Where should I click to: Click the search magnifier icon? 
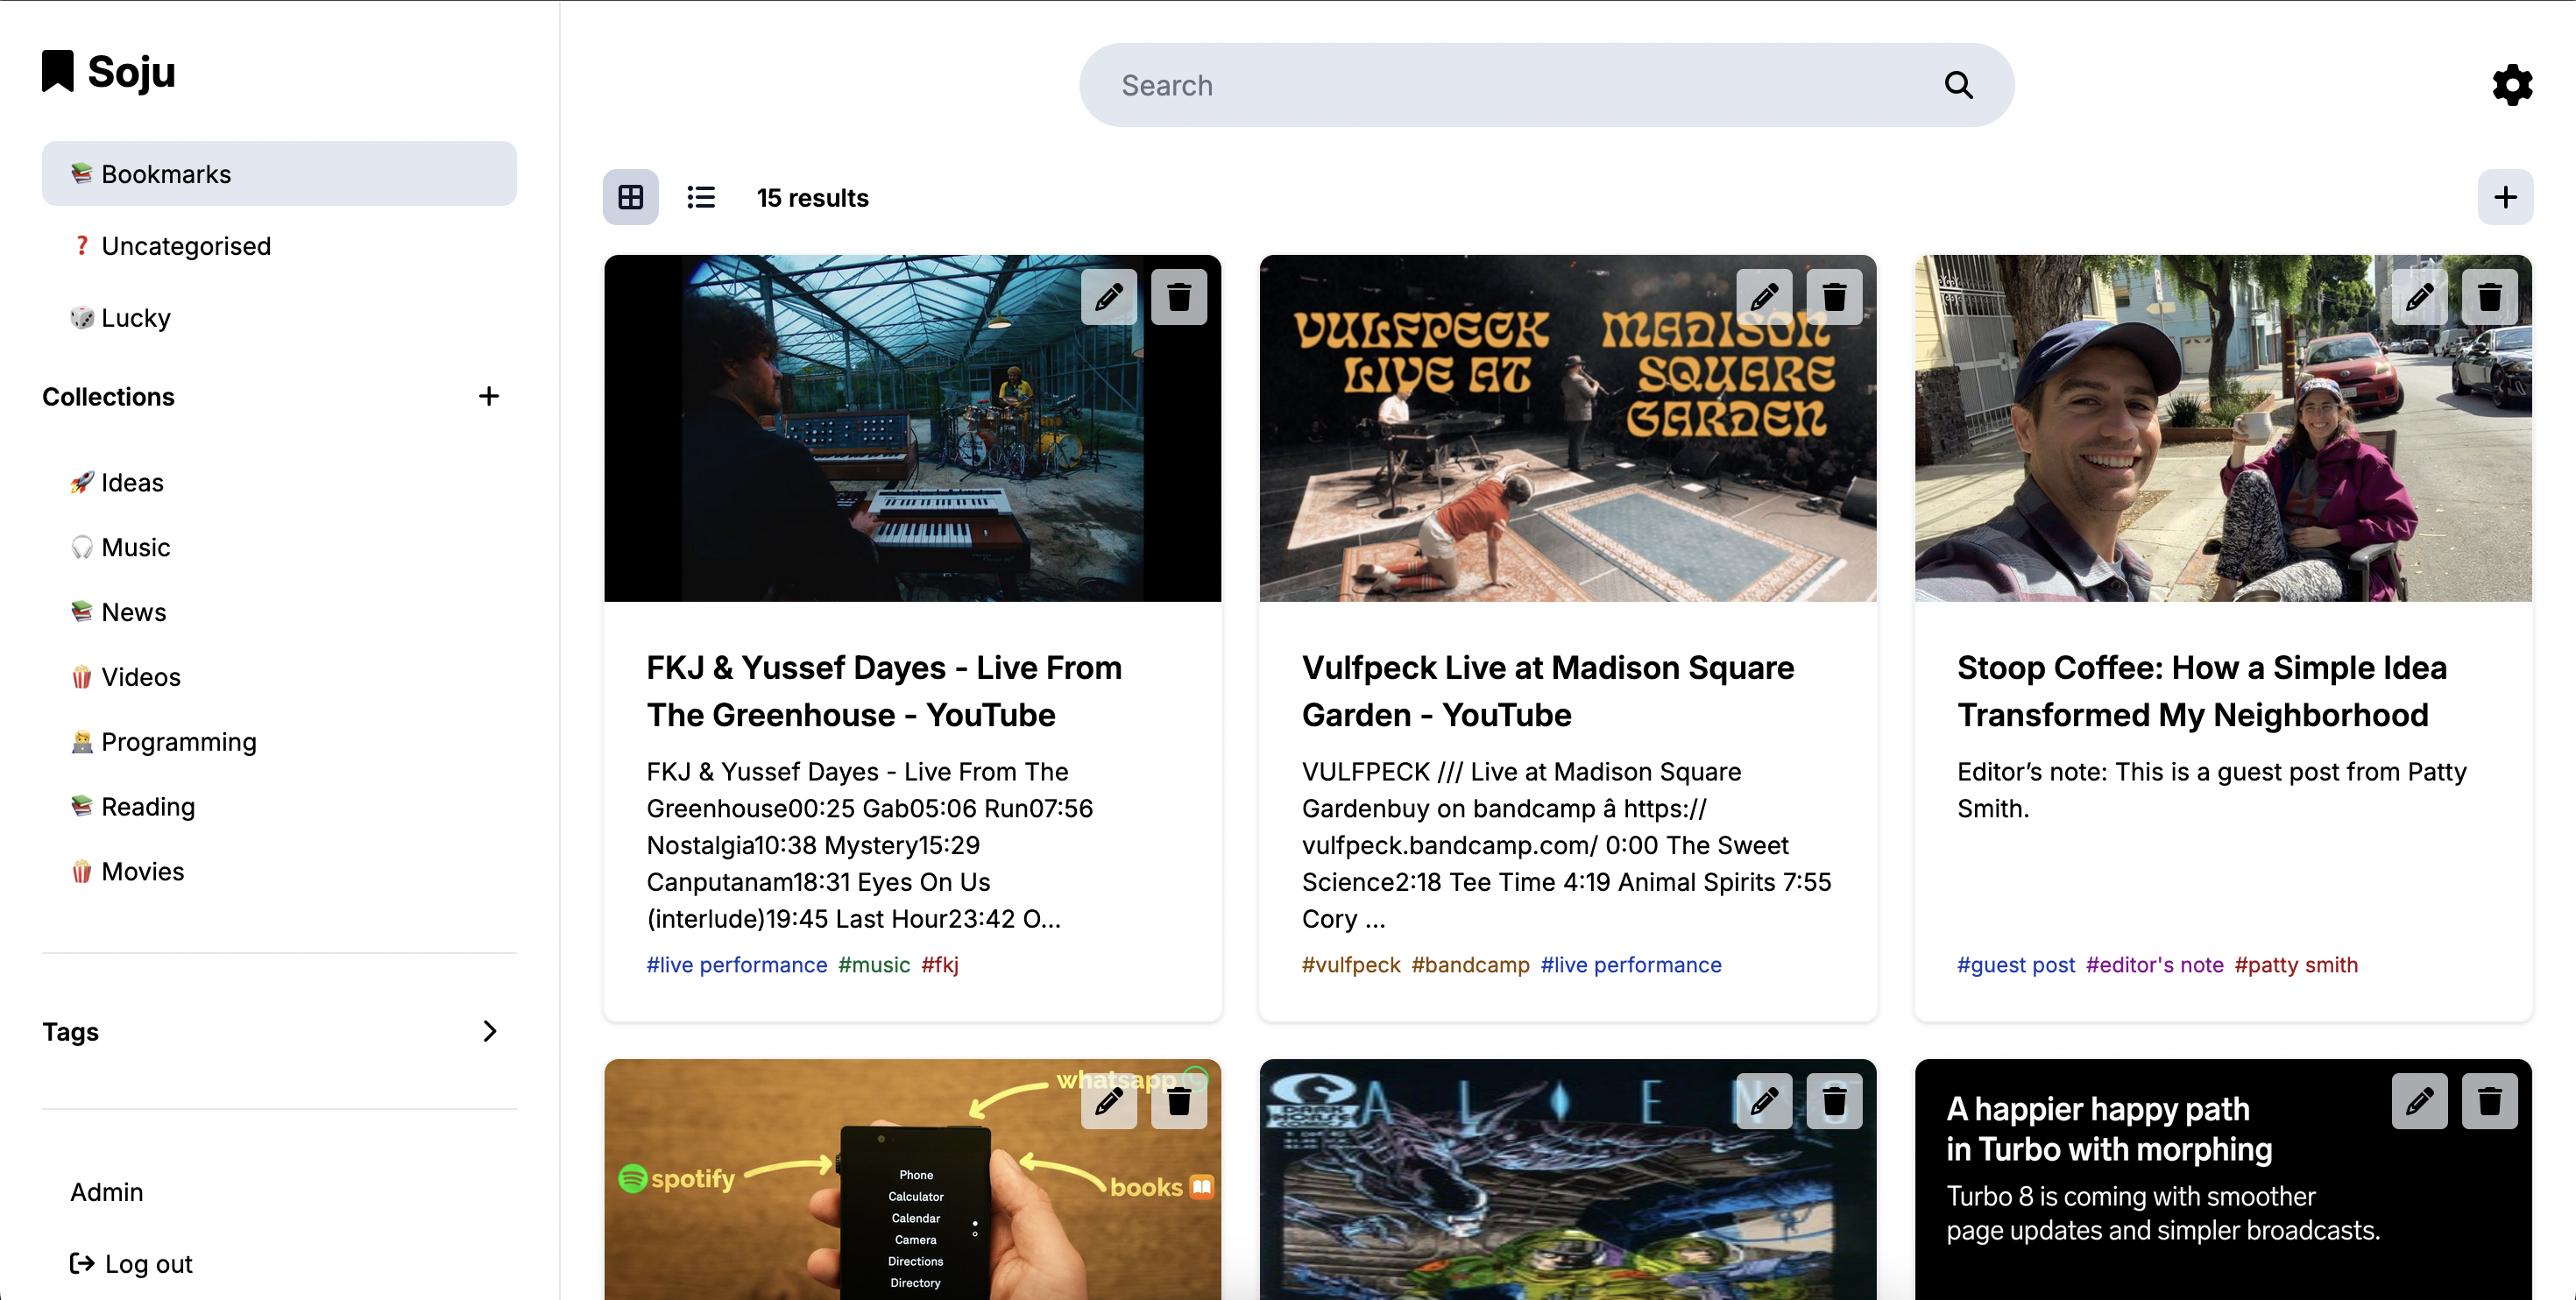coord(1958,85)
